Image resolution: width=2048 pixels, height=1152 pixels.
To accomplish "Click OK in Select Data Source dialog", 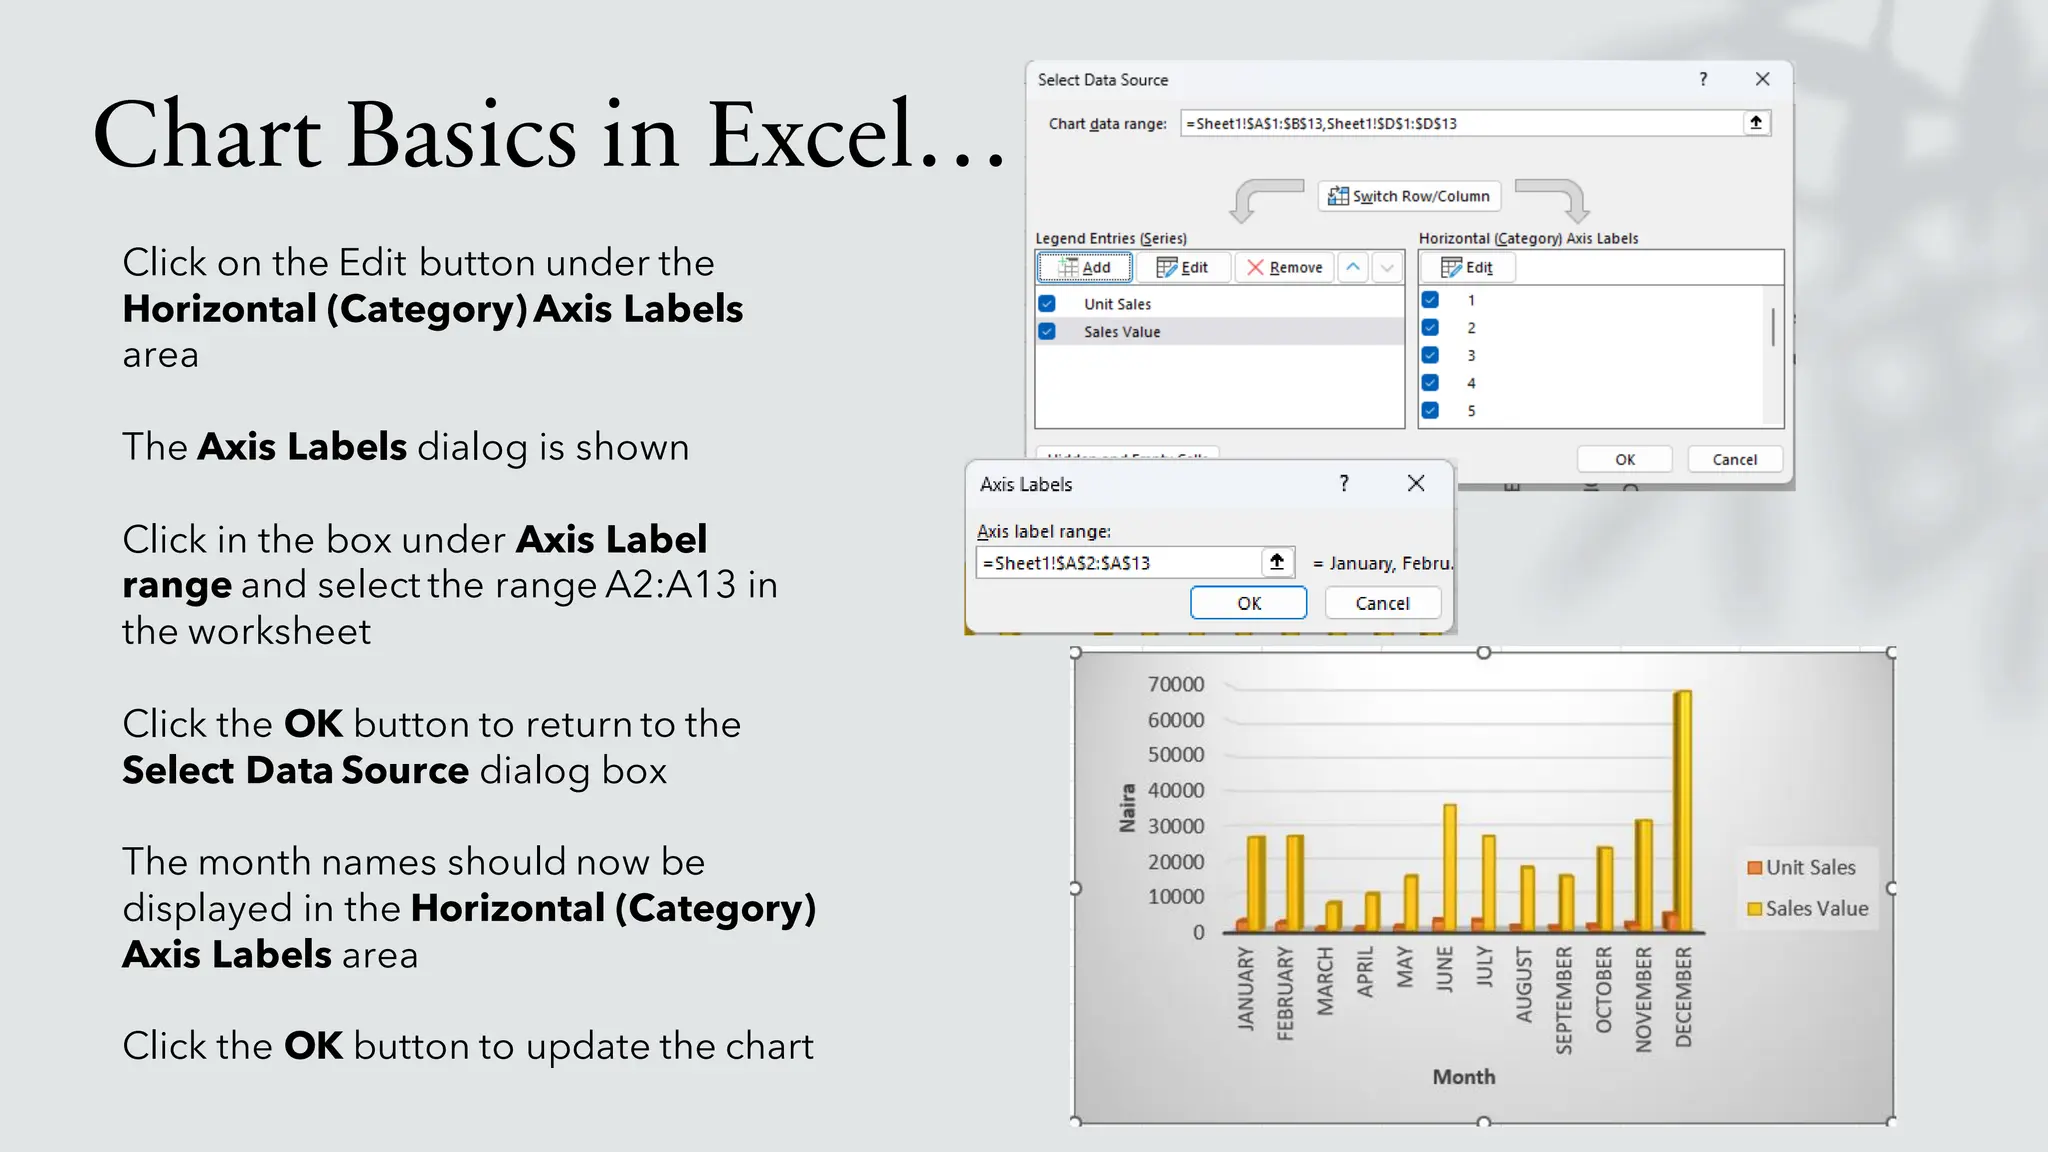I will click(1625, 459).
